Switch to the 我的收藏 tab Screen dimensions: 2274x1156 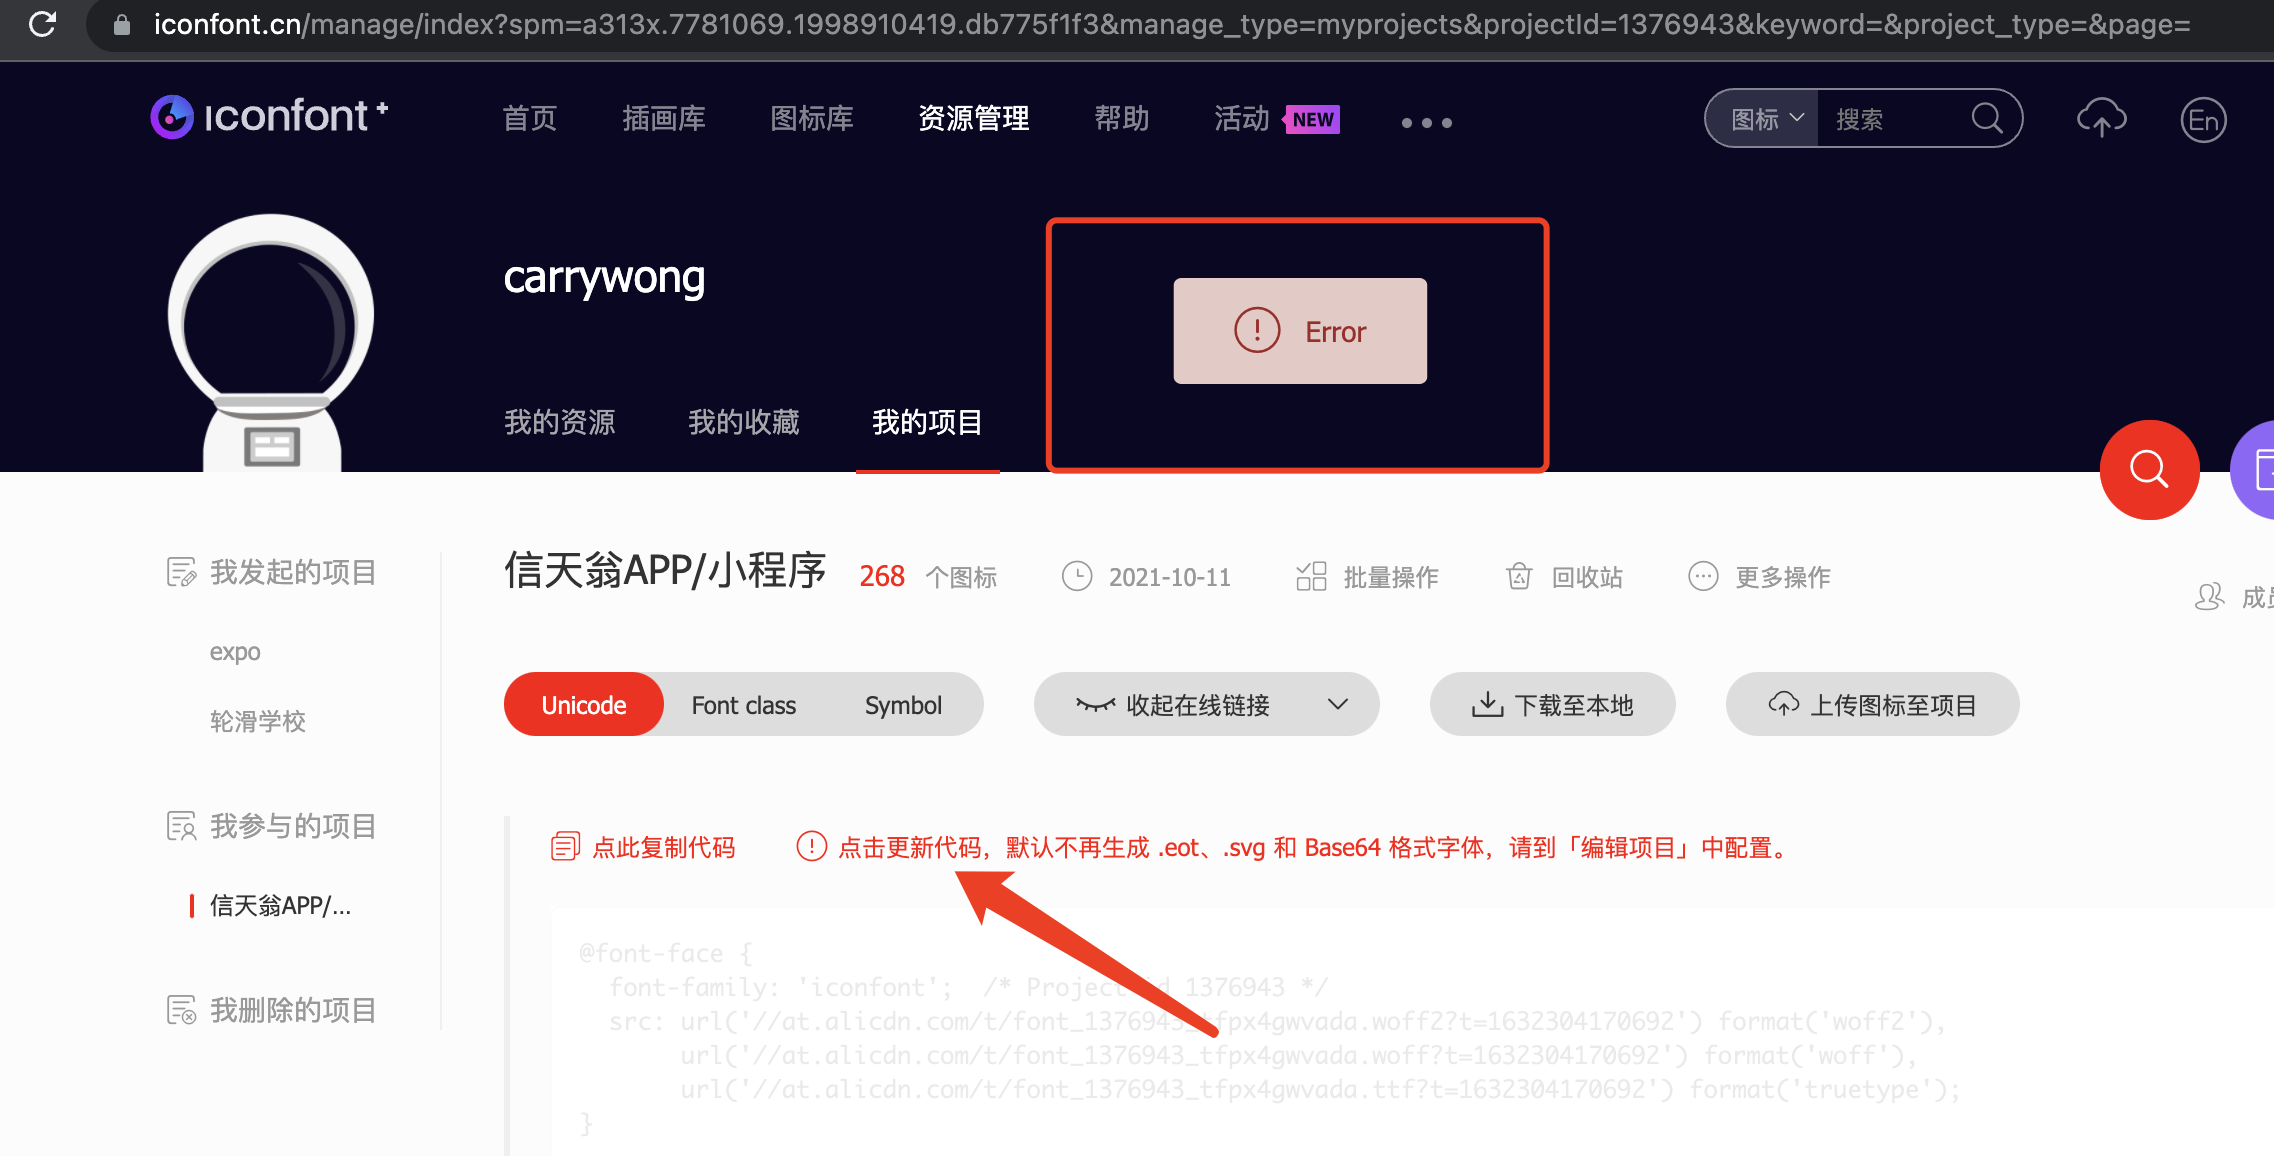coord(743,421)
